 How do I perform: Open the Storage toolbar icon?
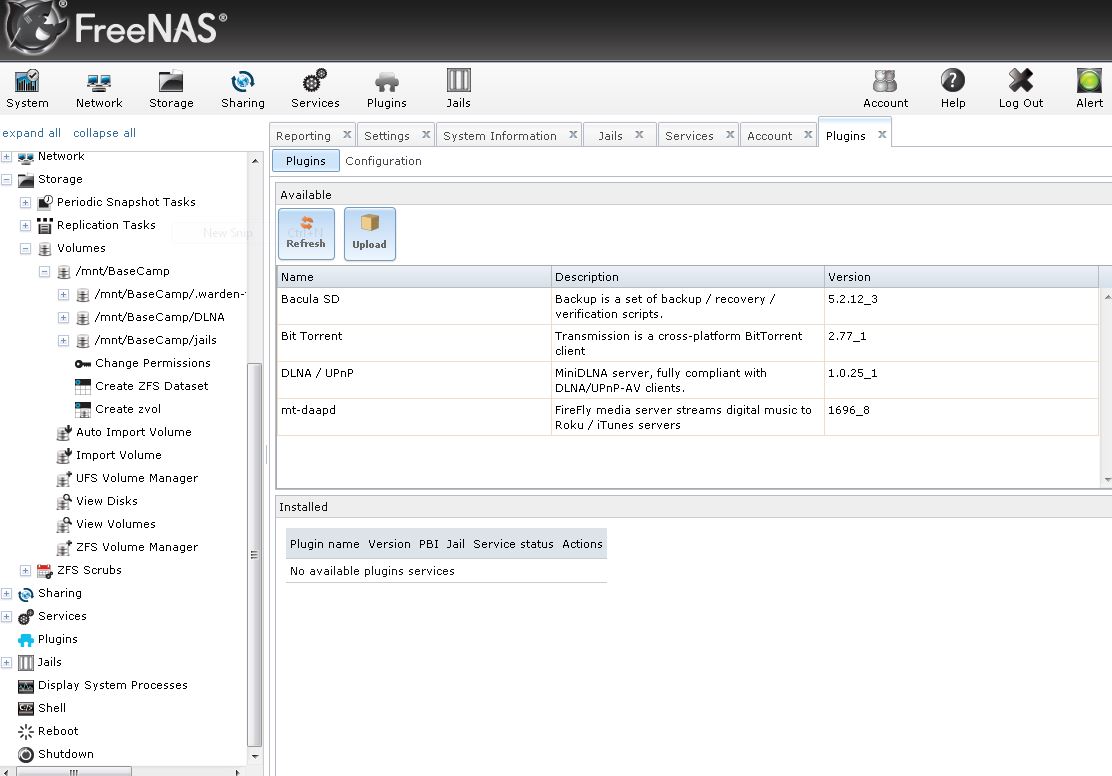pos(171,89)
